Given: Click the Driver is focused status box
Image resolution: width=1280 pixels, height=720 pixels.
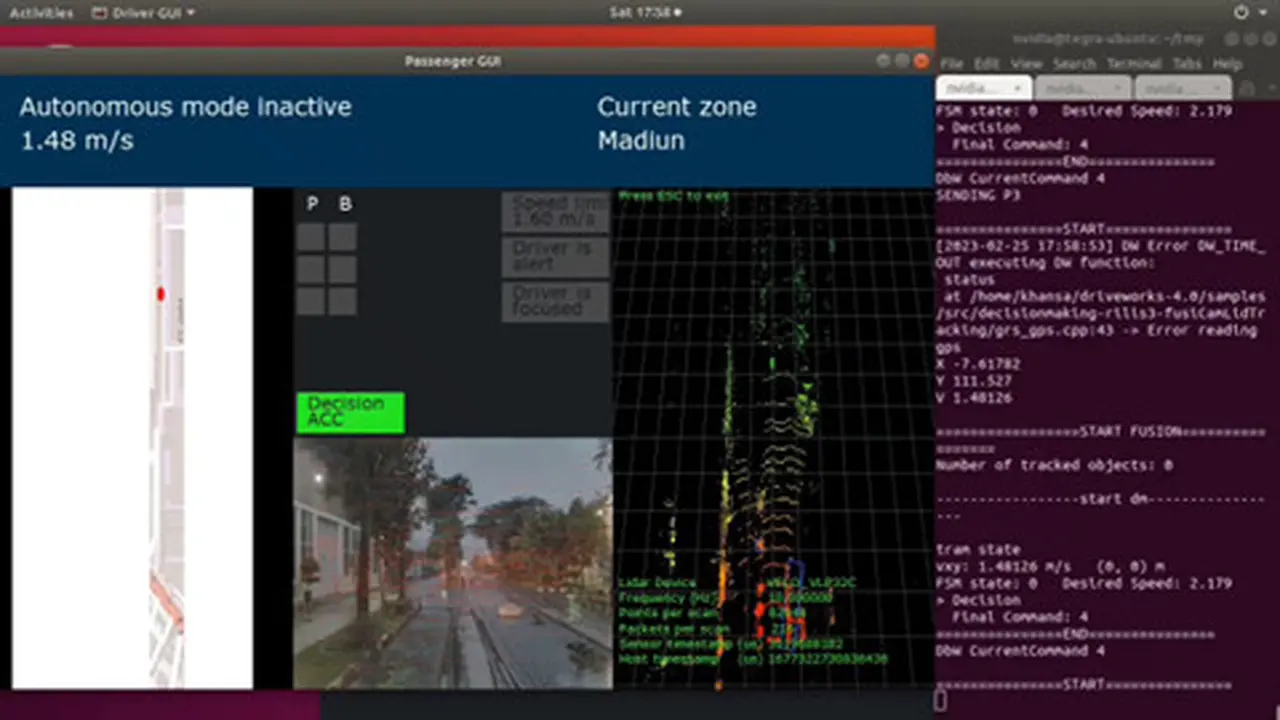Looking at the screenshot, I should tap(555, 301).
